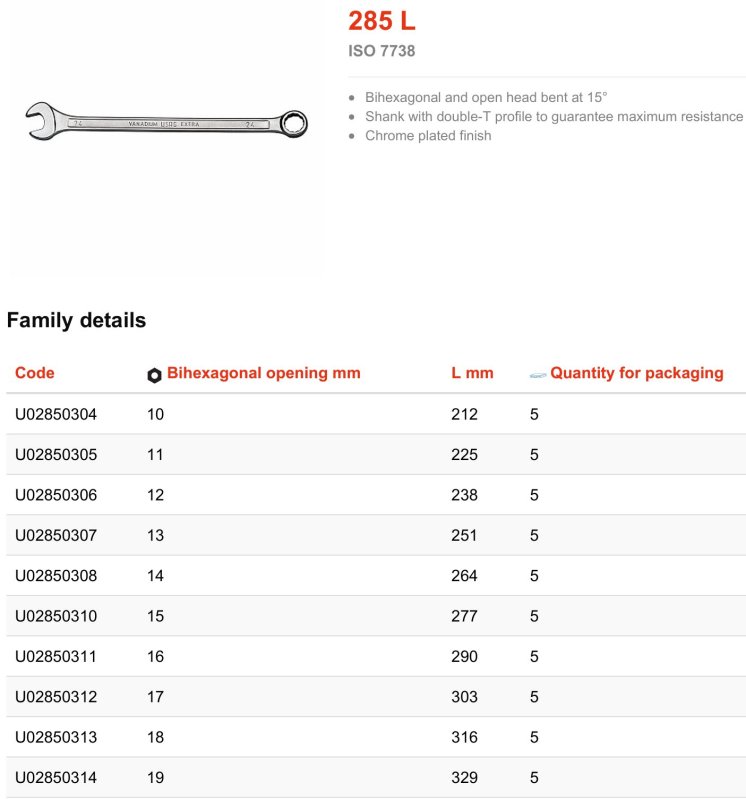
Task: Click the hexagon icon beside Bihexagonal opening
Action: (154, 375)
